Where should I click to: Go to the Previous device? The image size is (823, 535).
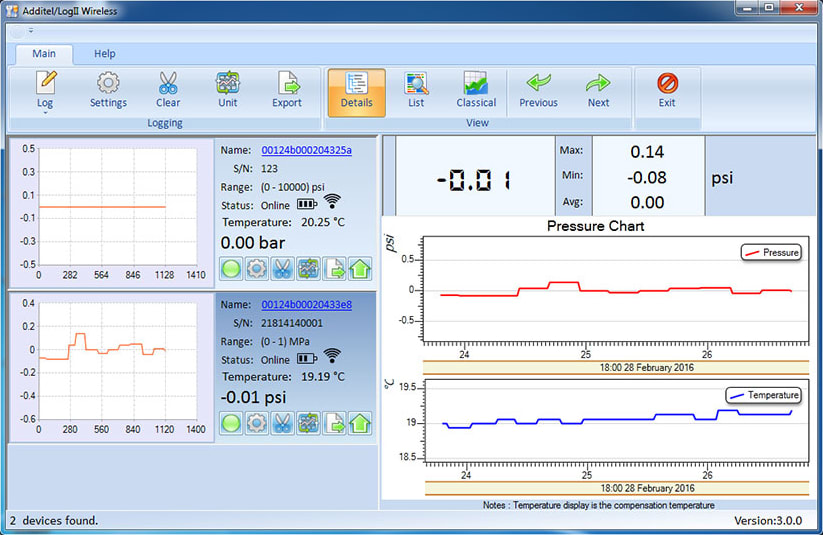tap(539, 90)
